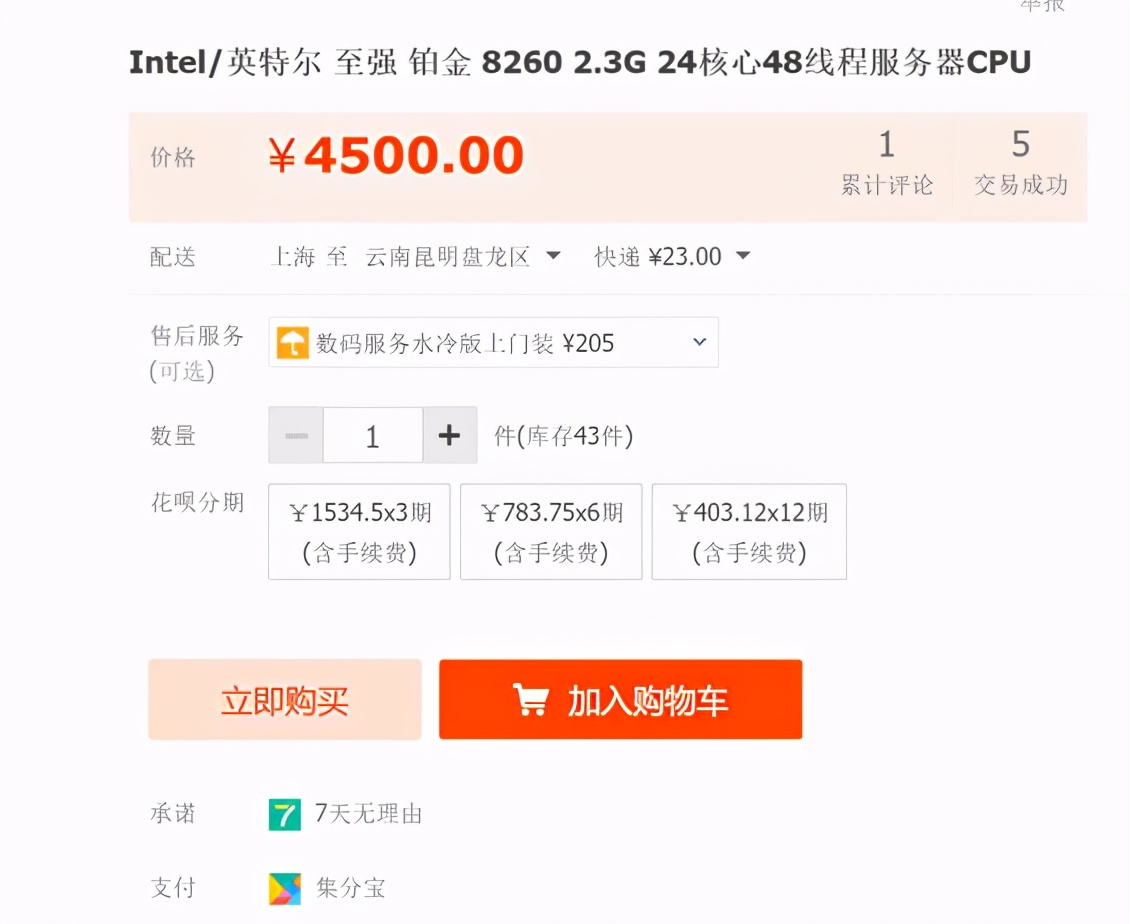This screenshot has width=1130, height=924.
Task: Click the 加入购物车 add to cart button
Action: pos(620,698)
